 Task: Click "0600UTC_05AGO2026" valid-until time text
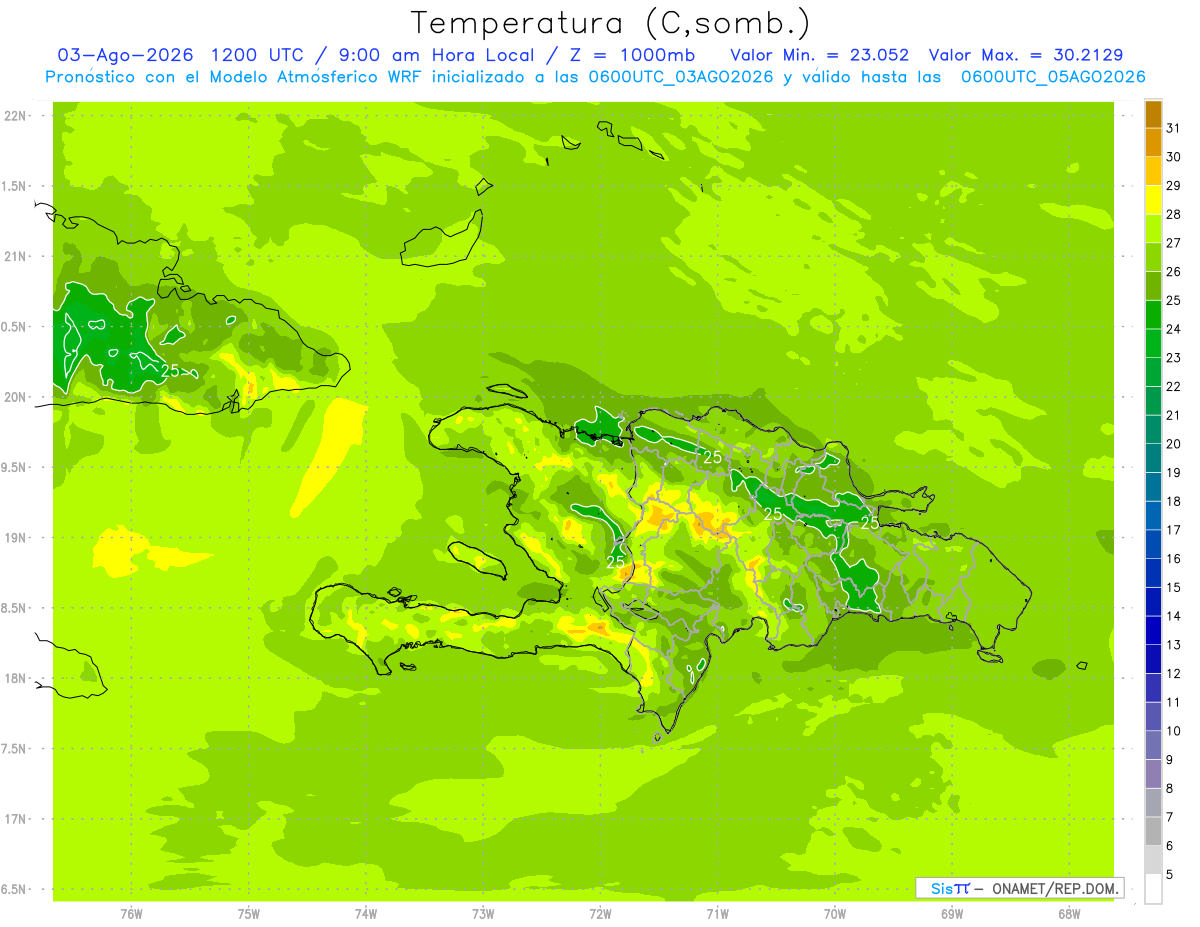1052,77
